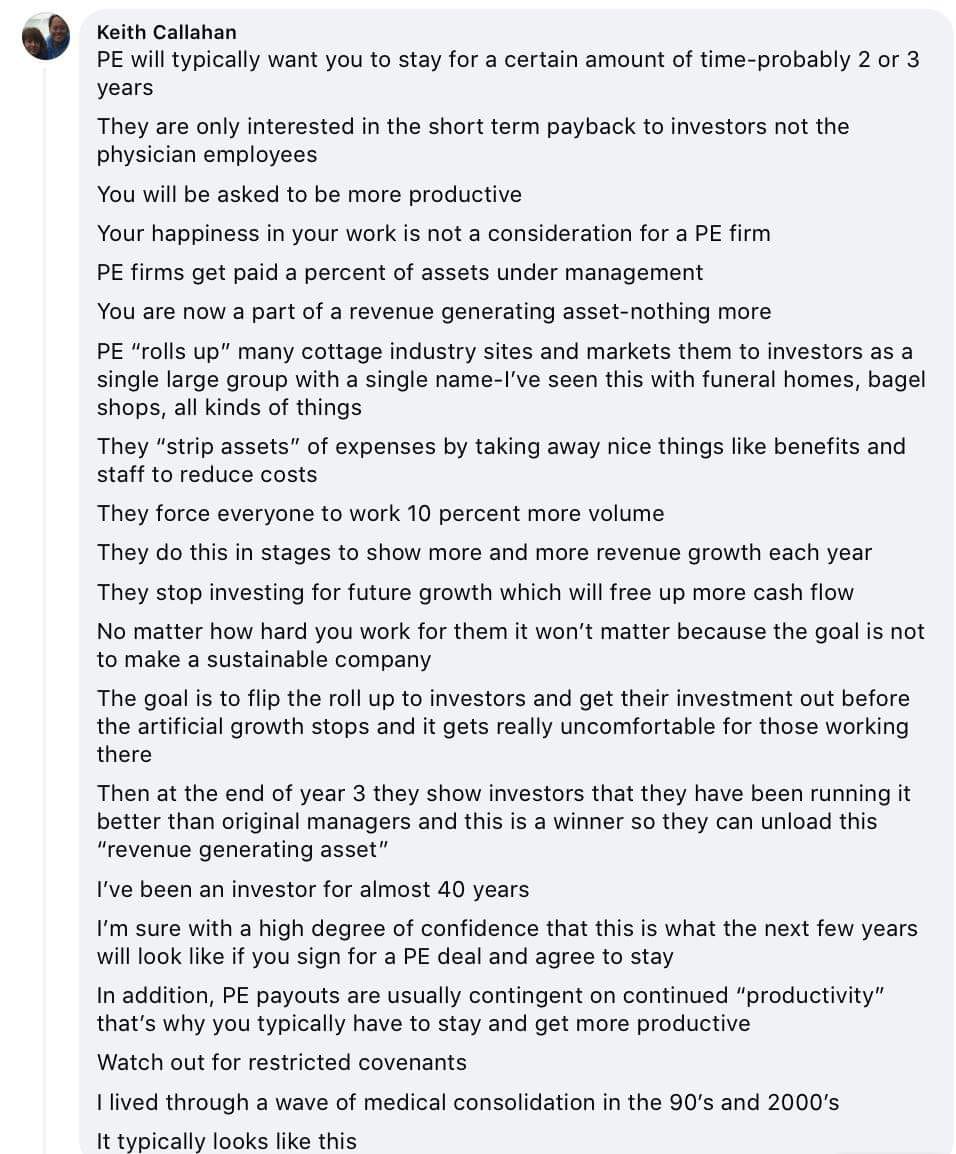The image size is (956, 1154).
Task: Click the vertical comment thread line
Action: [44, 600]
